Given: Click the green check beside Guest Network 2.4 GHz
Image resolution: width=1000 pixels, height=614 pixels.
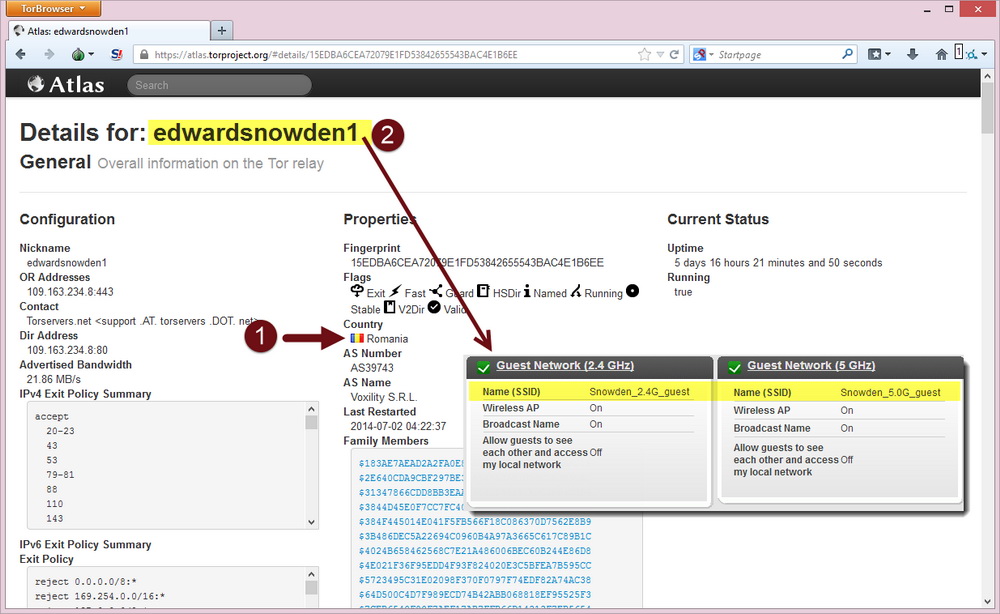Looking at the screenshot, I should 483,367.
